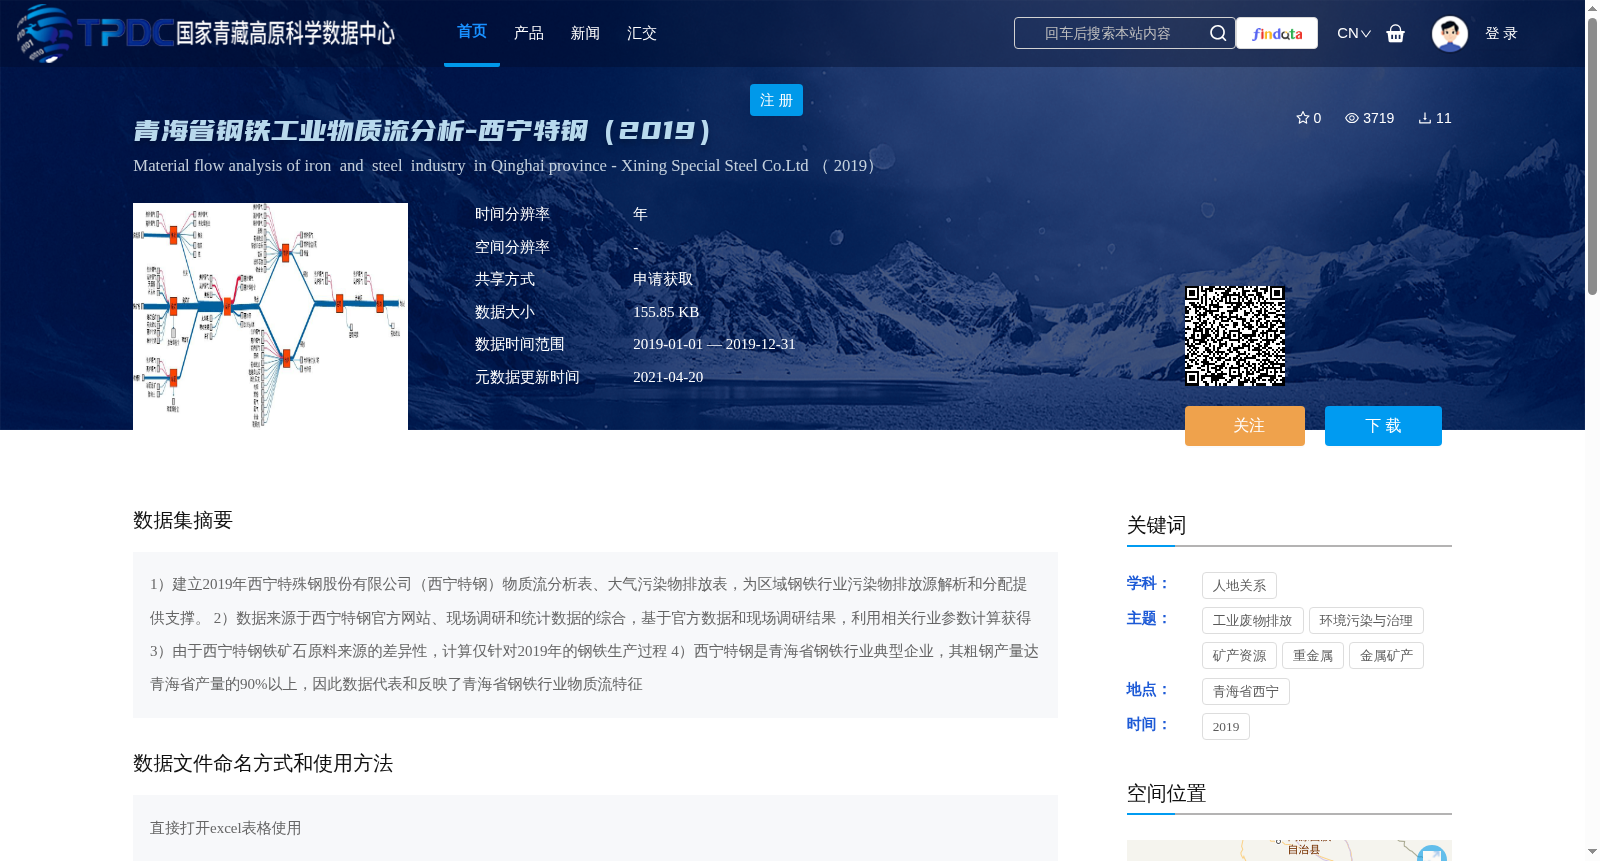Click the 申请获取 sharing method value

[x=663, y=279]
